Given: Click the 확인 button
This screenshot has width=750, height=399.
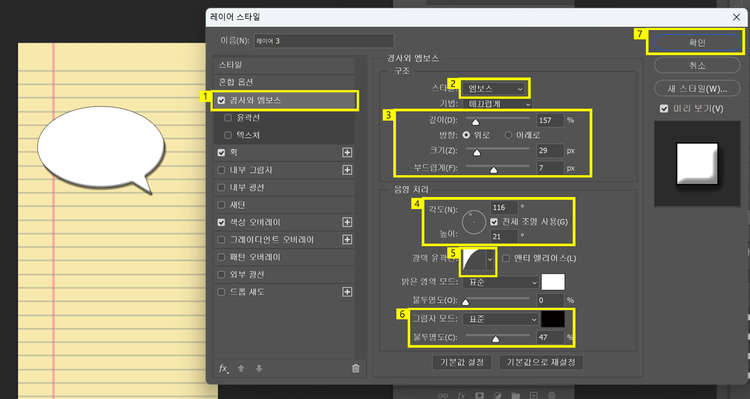Looking at the screenshot, I should [697, 43].
